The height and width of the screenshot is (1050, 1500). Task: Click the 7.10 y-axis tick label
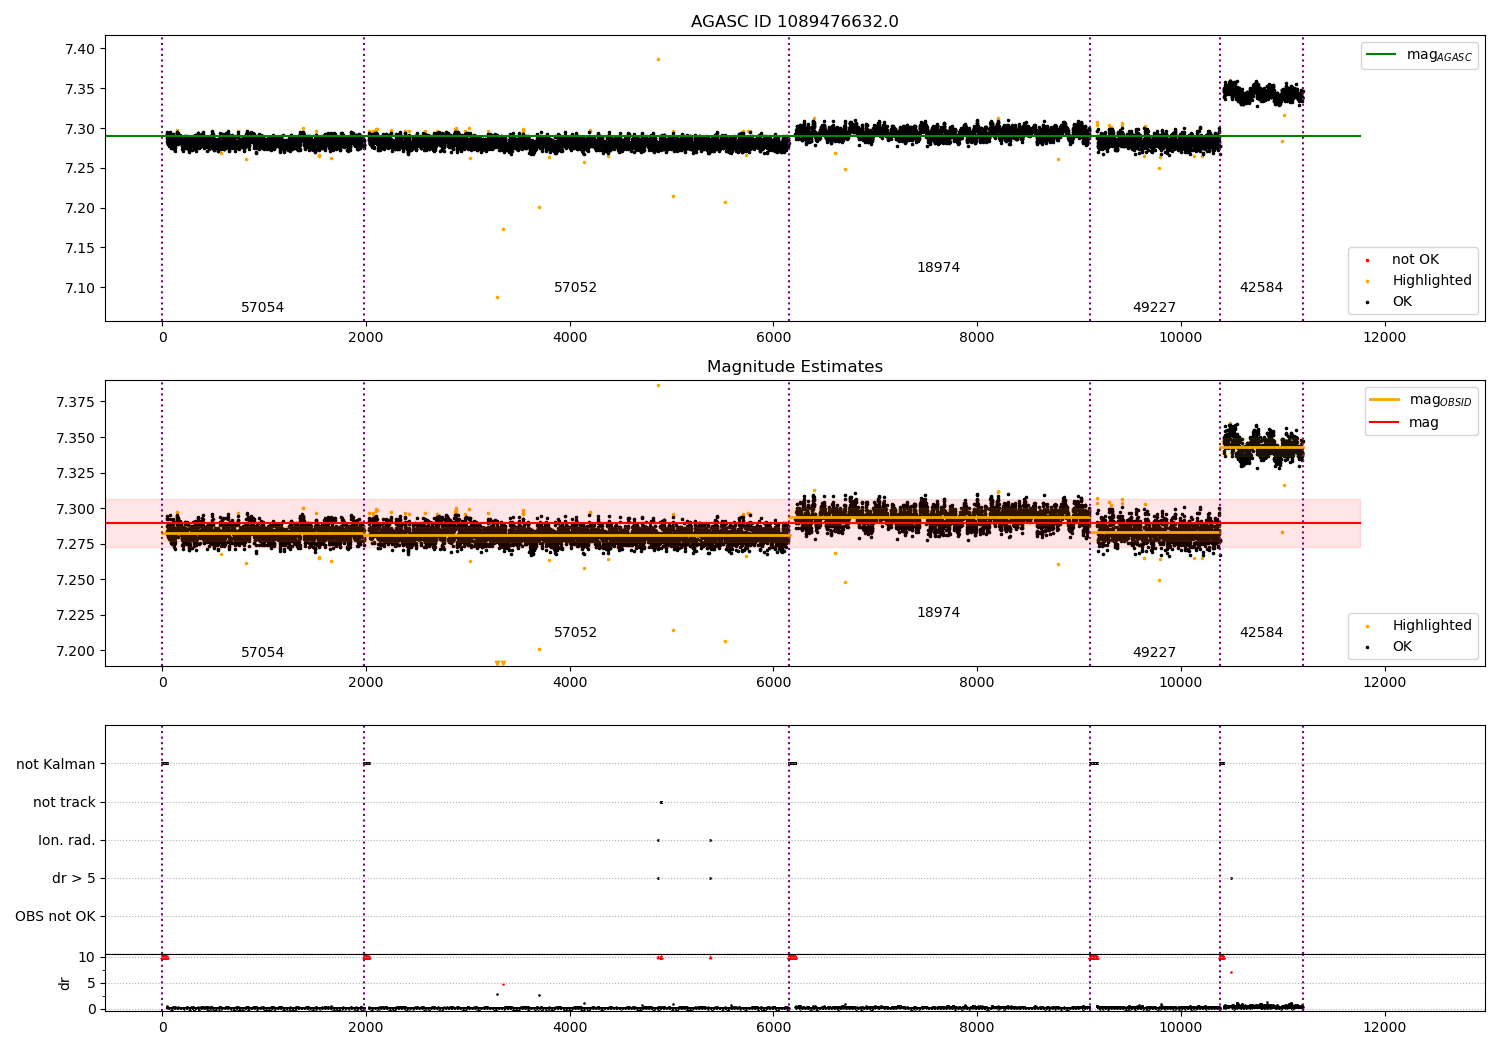[79, 288]
